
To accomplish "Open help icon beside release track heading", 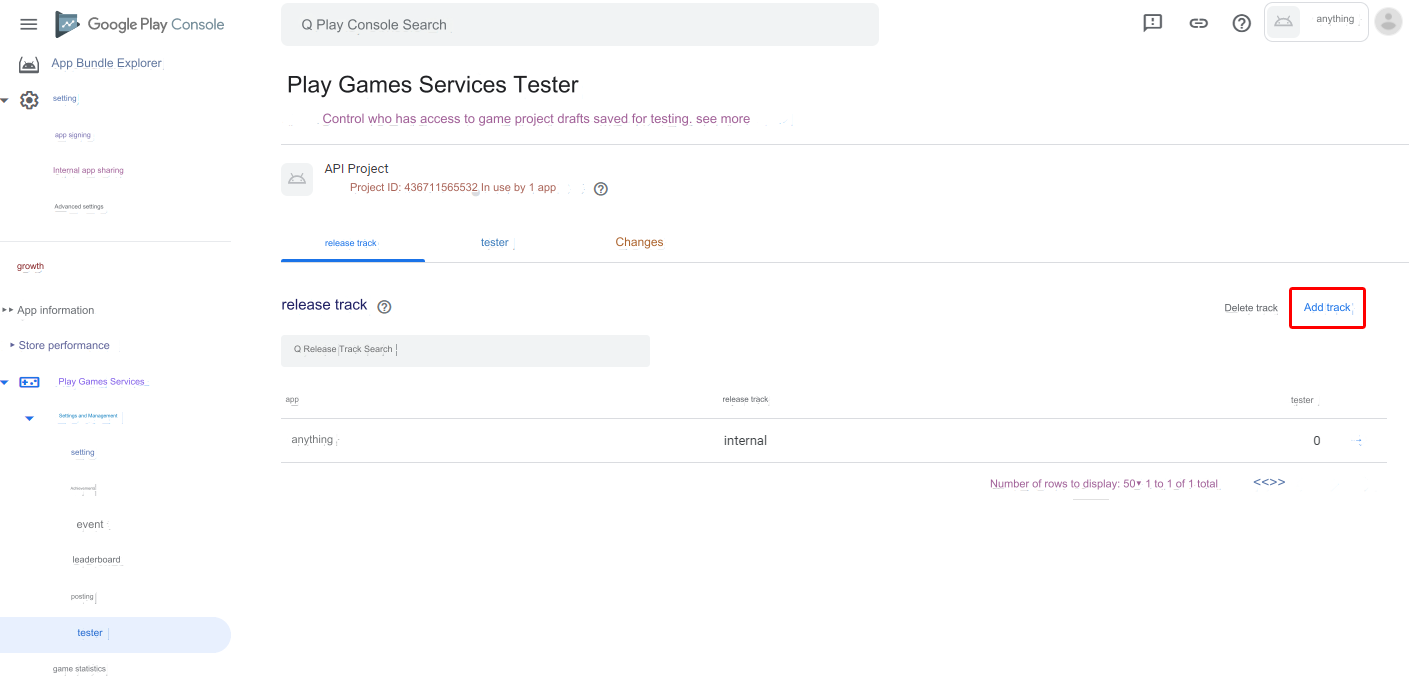I will click(x=384, y=307).
